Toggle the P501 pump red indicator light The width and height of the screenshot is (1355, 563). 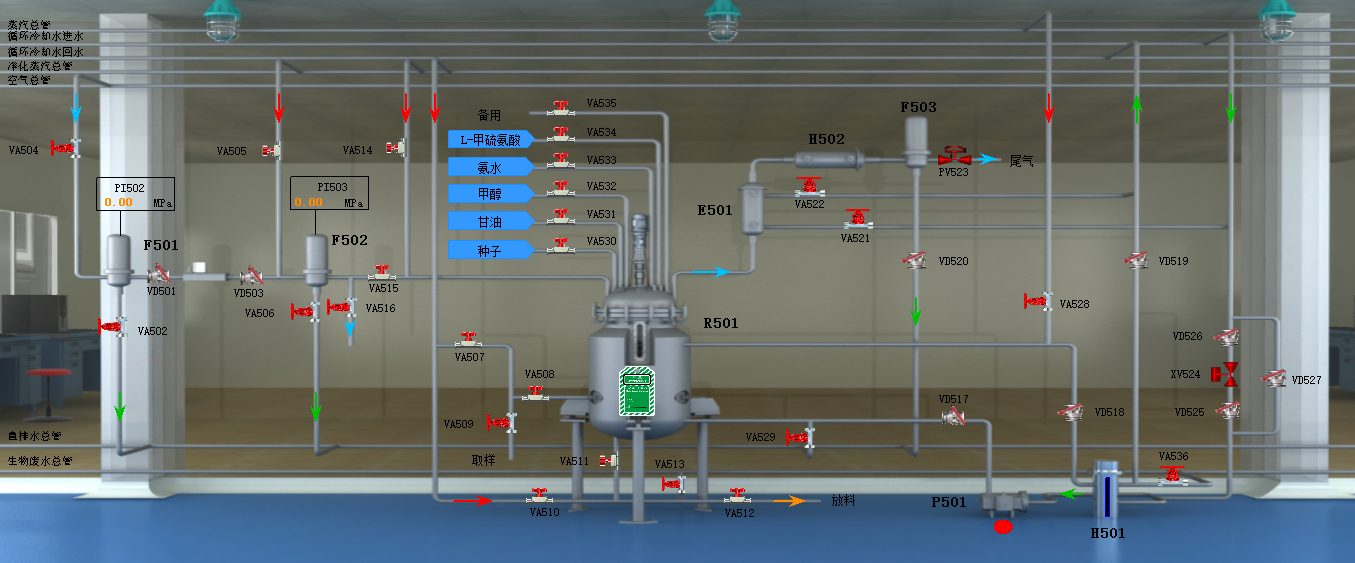click(x=1003, y=526)
